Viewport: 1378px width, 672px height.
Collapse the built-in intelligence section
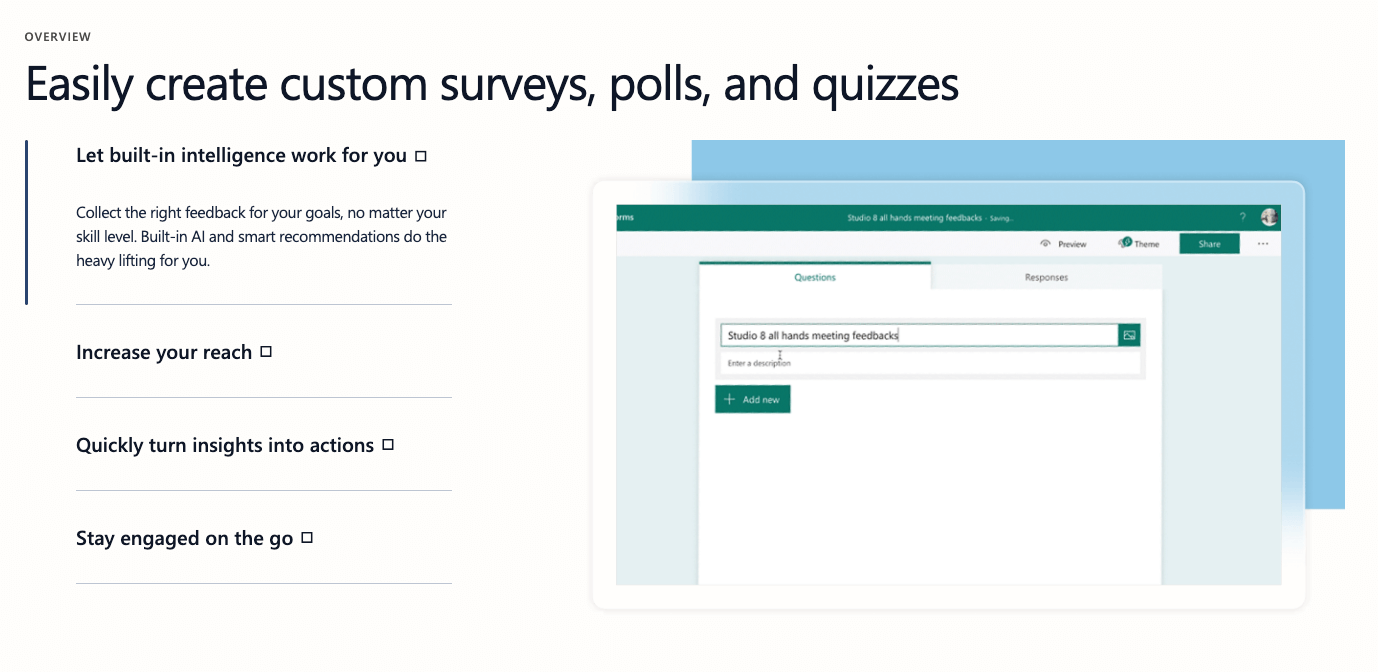click(246, 155)
